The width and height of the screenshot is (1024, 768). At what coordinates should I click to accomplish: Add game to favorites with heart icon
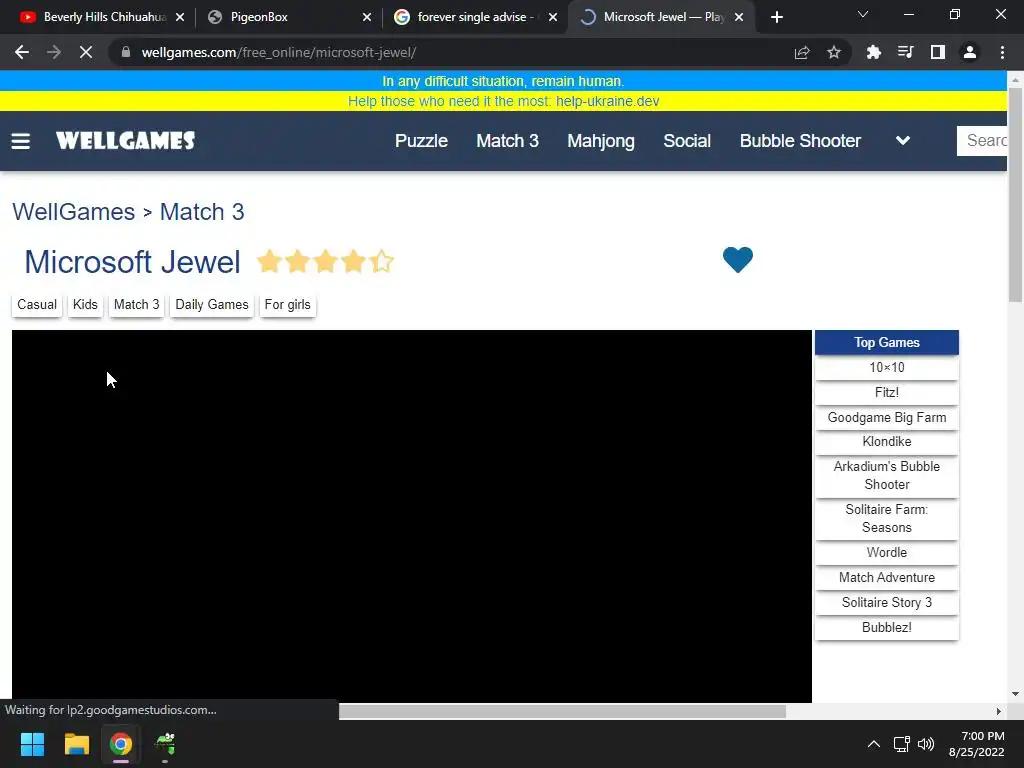point(738,259)
